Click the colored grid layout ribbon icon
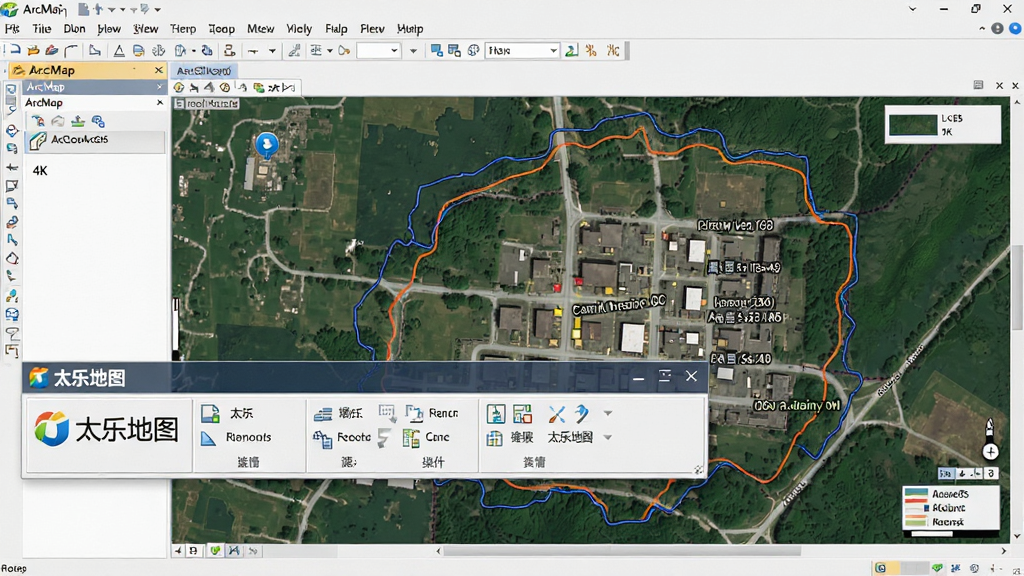This screenshot has height=576, width=1024. point(522,413)
